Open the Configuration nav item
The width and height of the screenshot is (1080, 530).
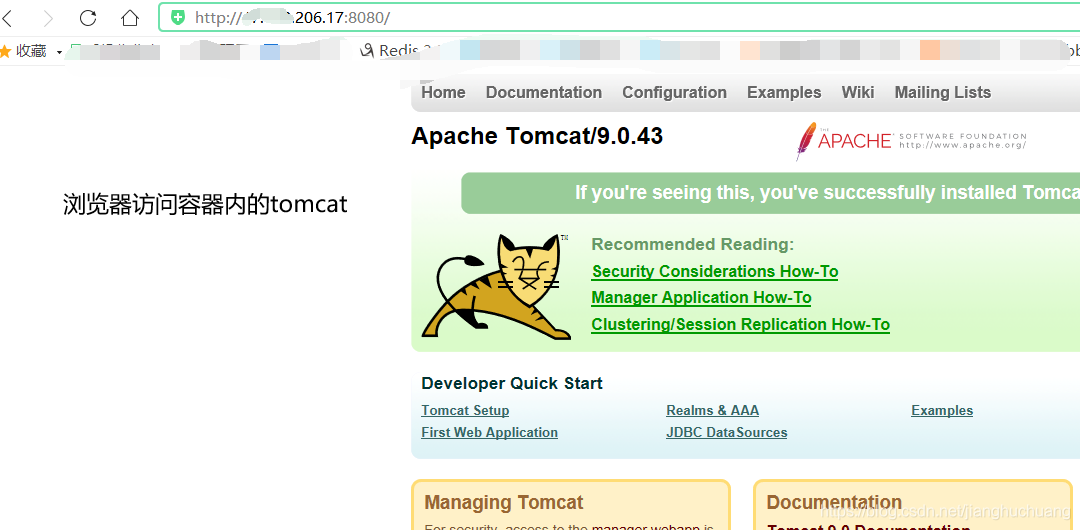point(674,92)
